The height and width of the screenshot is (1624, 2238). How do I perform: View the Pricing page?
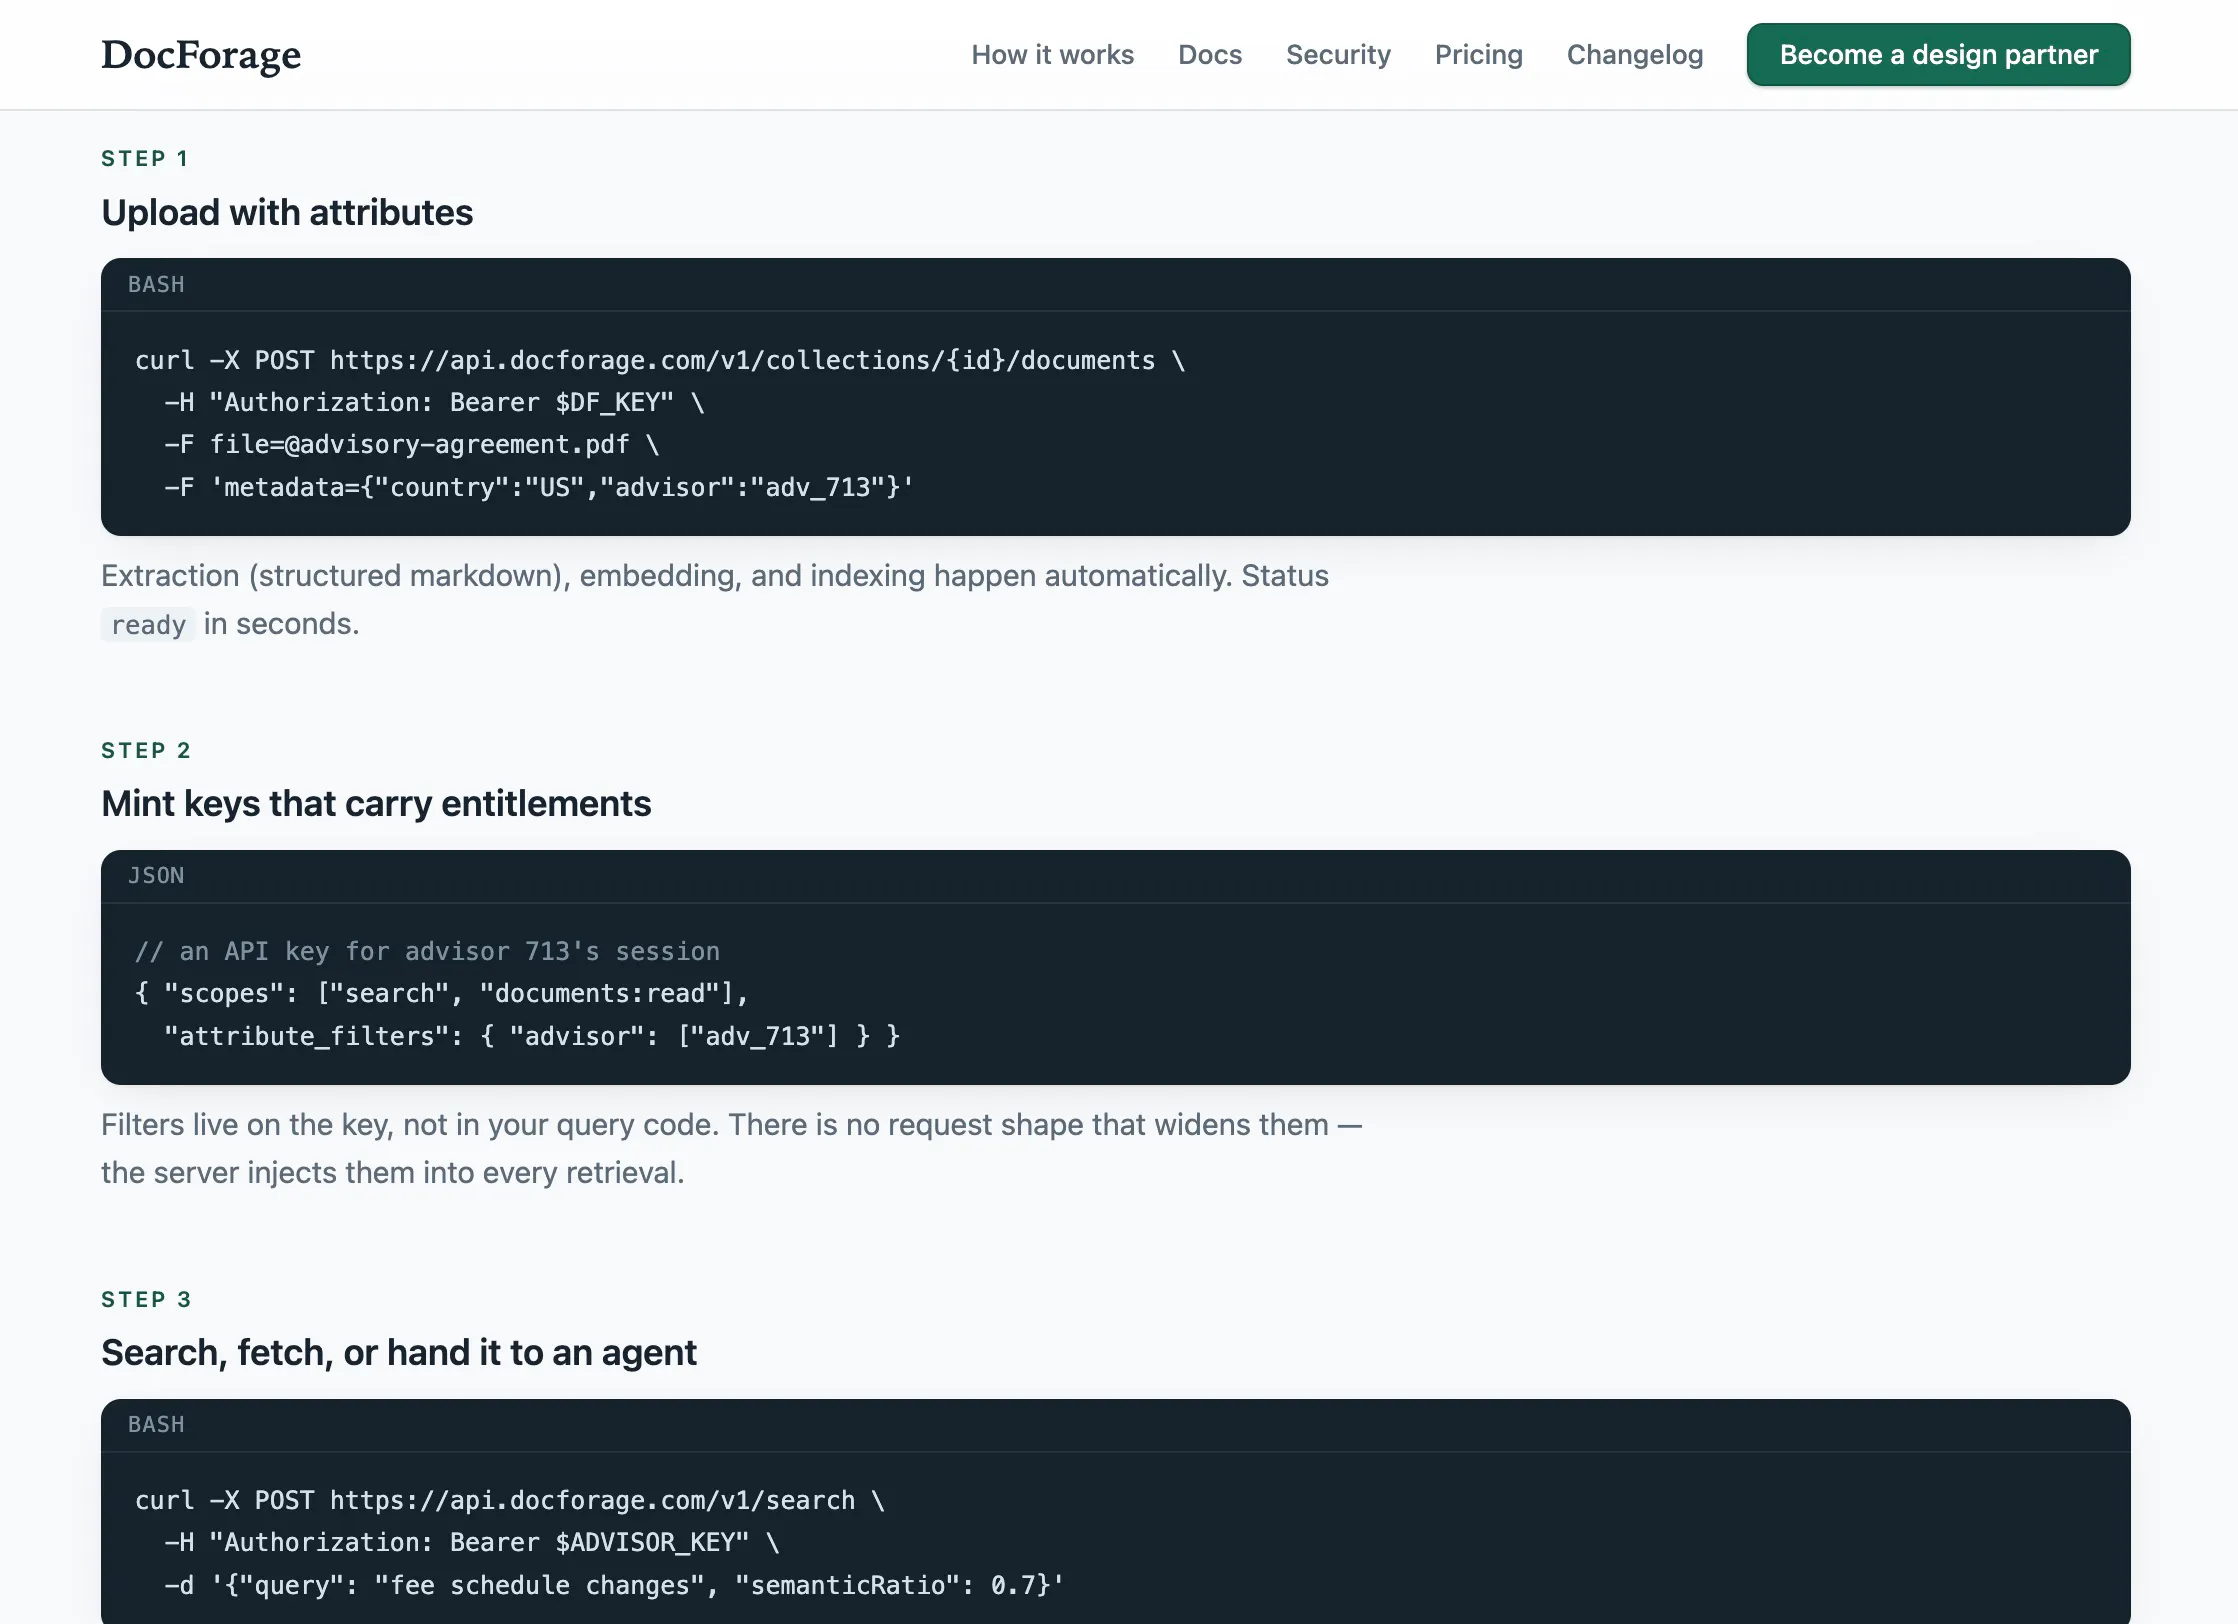(x=1478, y=55)
